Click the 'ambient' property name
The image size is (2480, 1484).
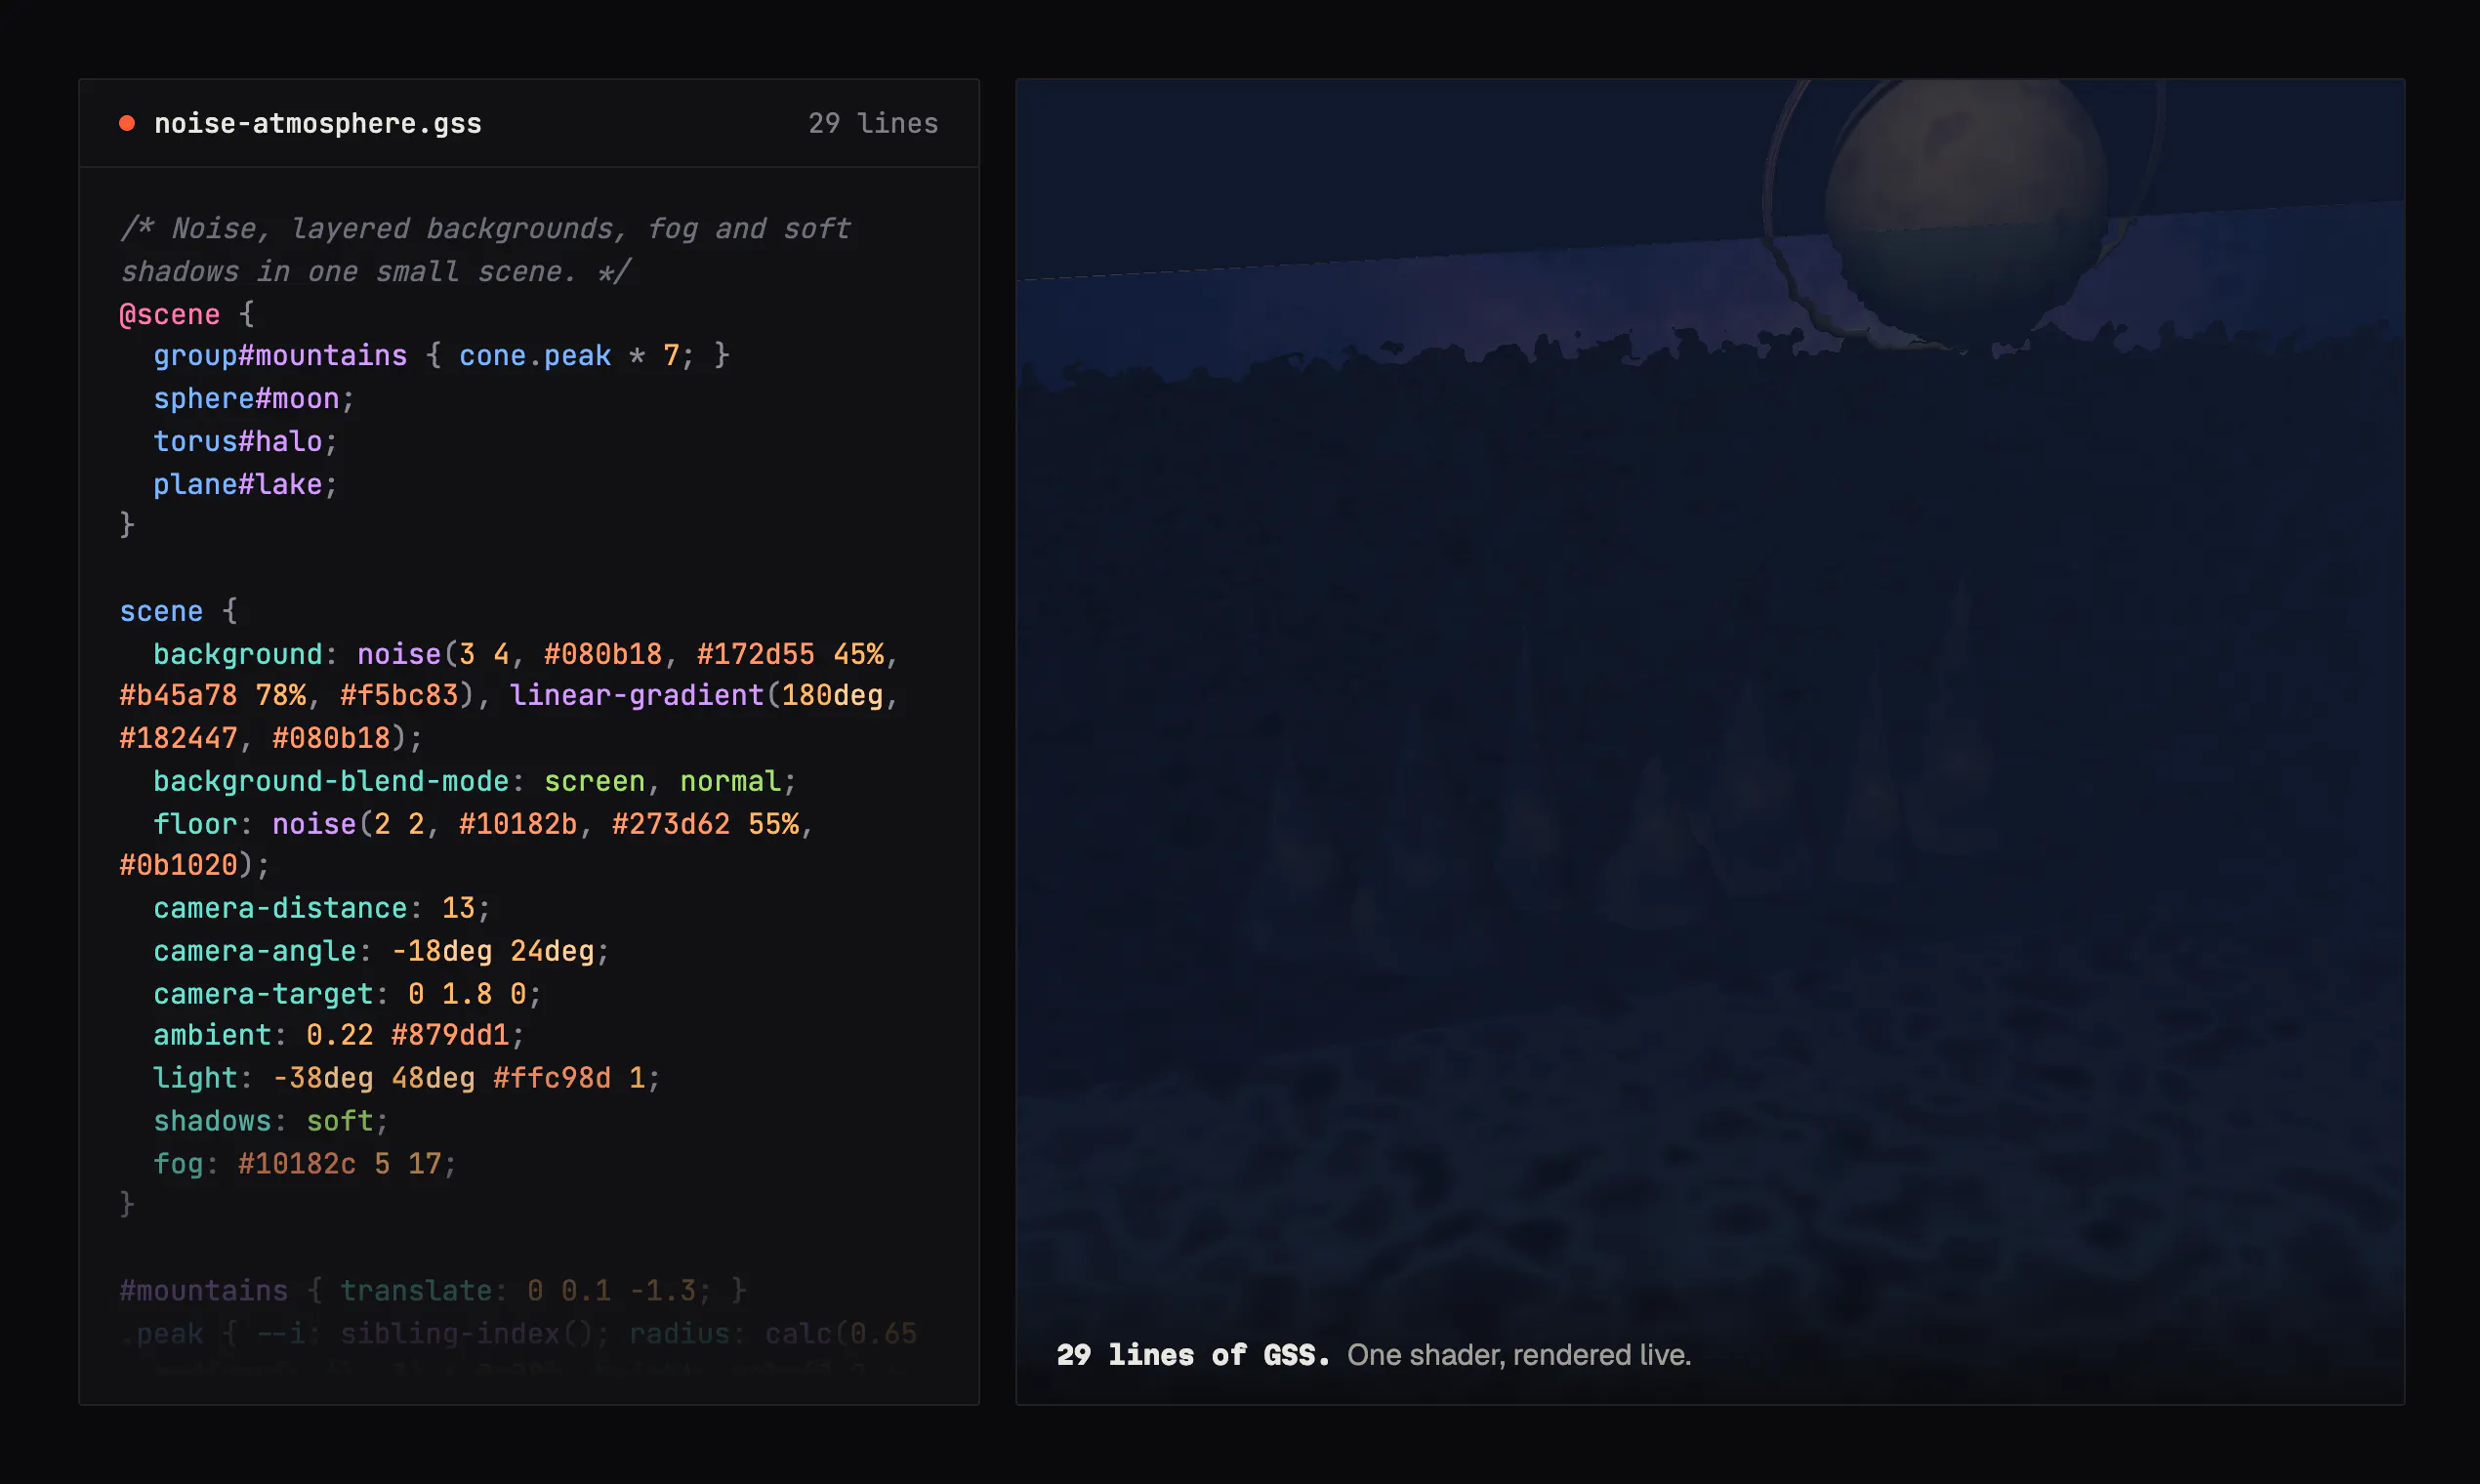(x=212, y=1035)
